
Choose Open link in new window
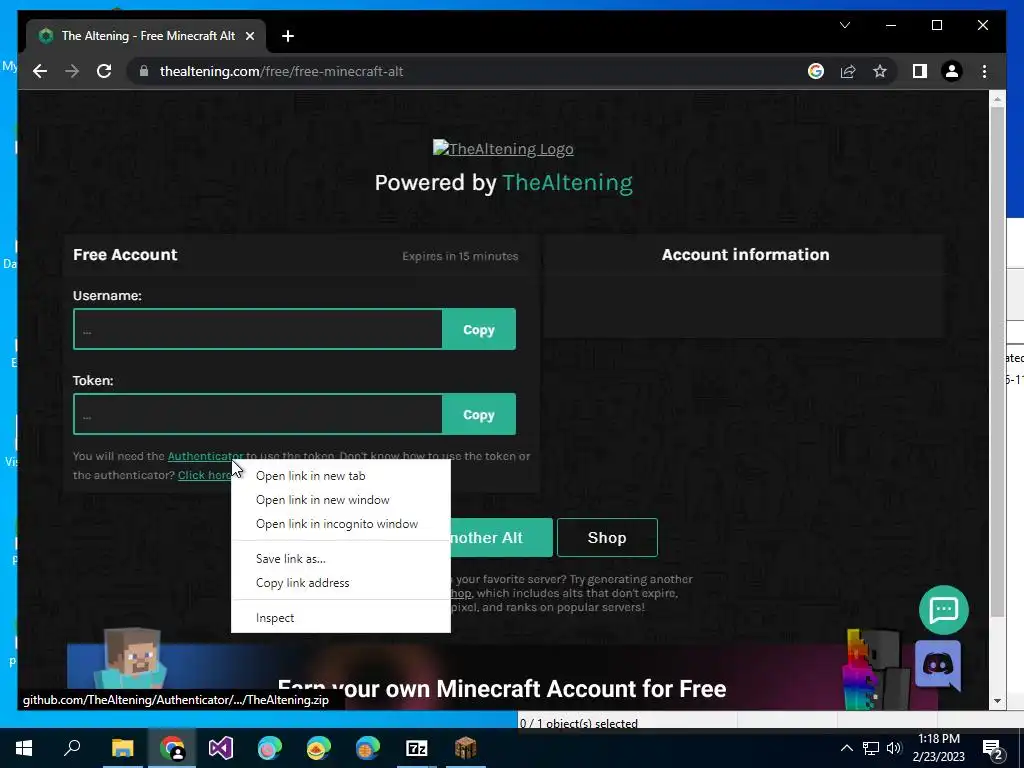(x=341, y=500)
